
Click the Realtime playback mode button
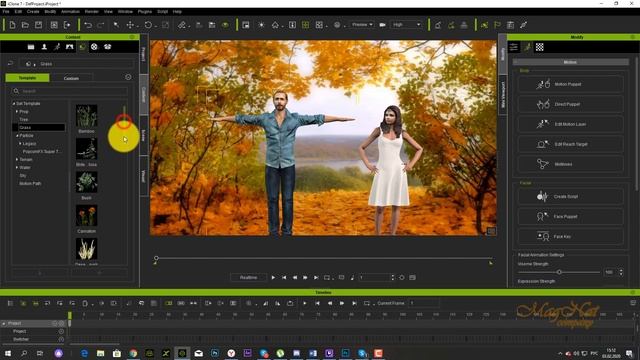click(248, 278)
